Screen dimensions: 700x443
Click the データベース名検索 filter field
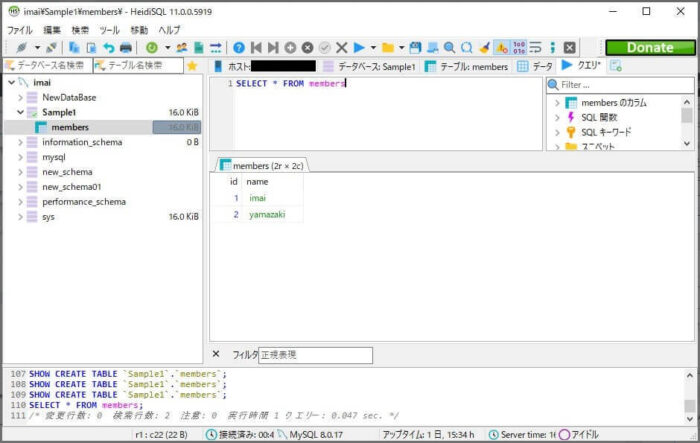click(48, 66)
